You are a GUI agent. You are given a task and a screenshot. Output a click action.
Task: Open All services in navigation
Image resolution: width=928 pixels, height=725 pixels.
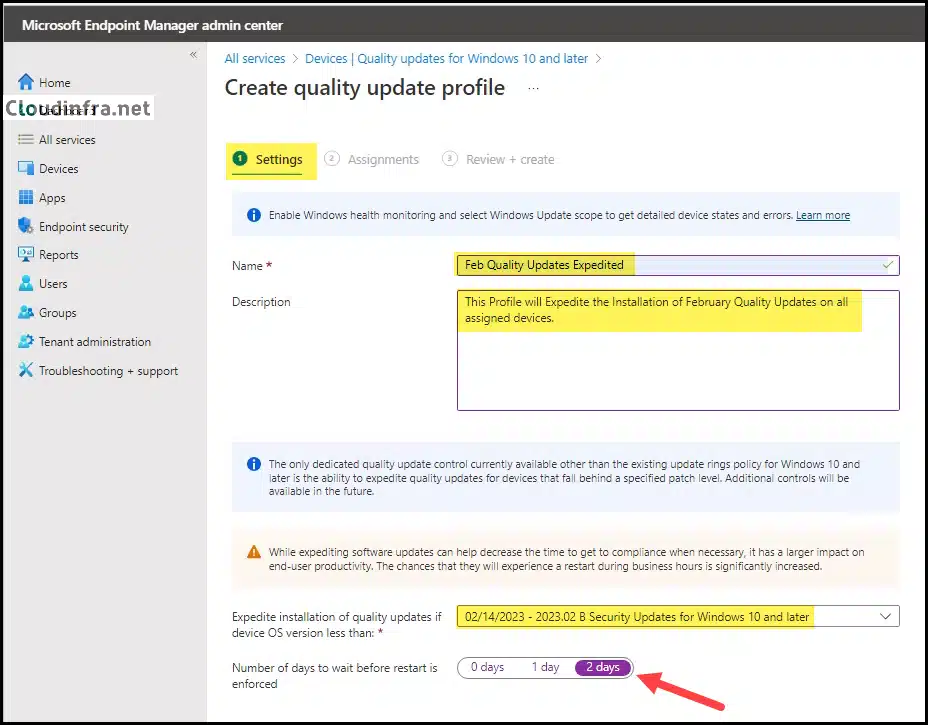coord(67,140)
